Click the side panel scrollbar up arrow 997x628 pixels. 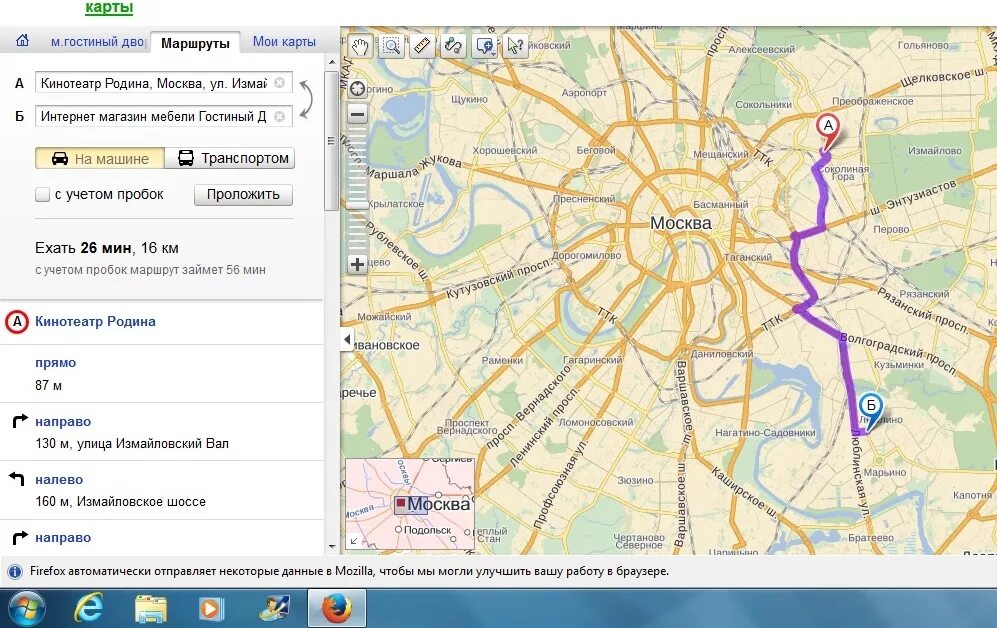click(x=332, y=62)
